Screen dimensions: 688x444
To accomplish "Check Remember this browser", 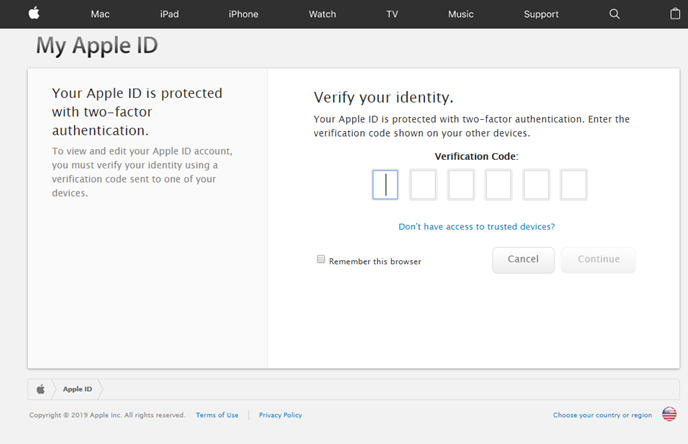I will click(x=321, y=259).
